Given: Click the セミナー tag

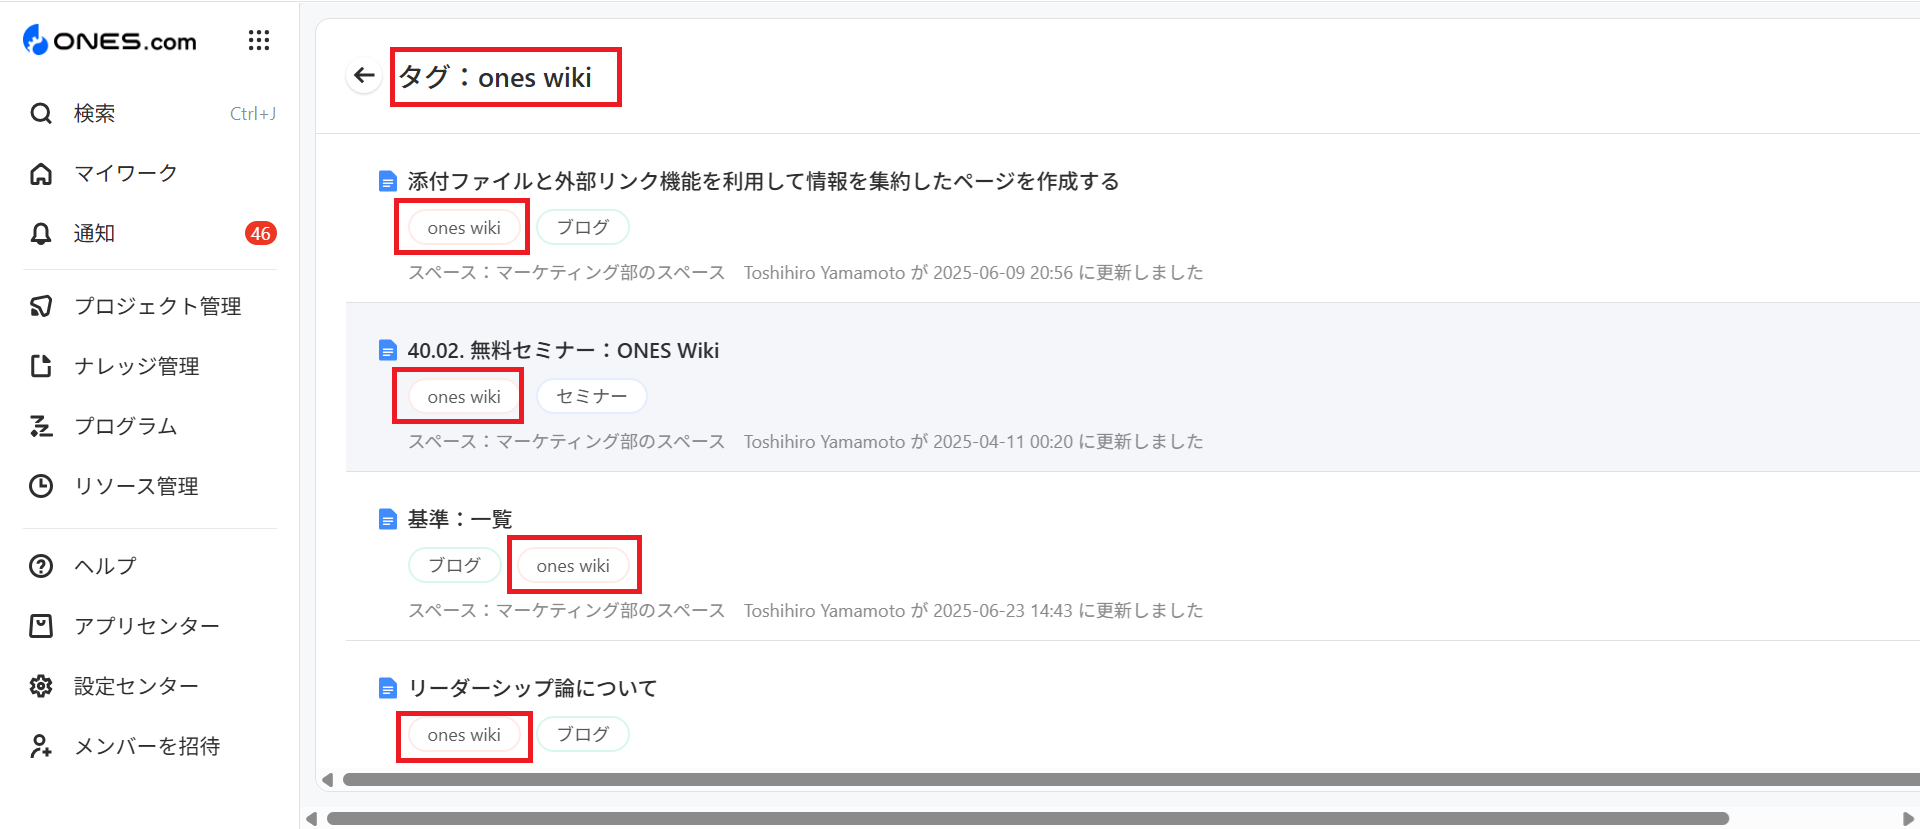Looking at the screenshot, I should click(592, 396).
